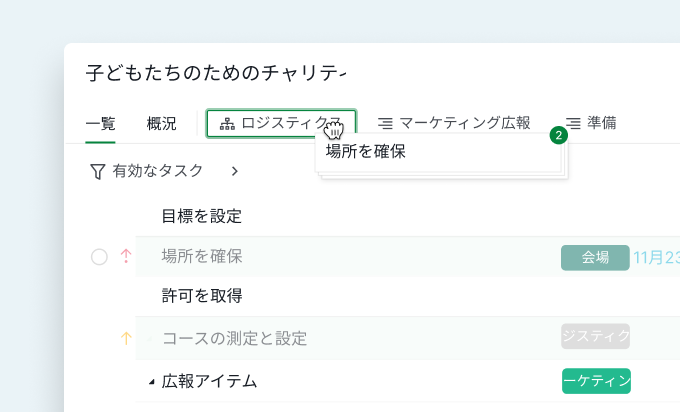Open the 許可を取得 task
The height and width of the screenshot is (412, 680).
click(201, 296)
